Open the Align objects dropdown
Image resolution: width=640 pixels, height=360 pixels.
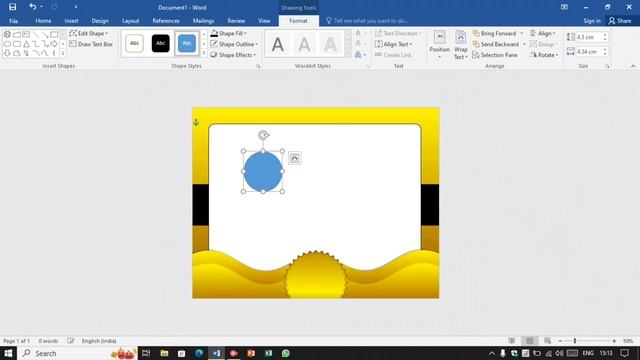[542, 33]
